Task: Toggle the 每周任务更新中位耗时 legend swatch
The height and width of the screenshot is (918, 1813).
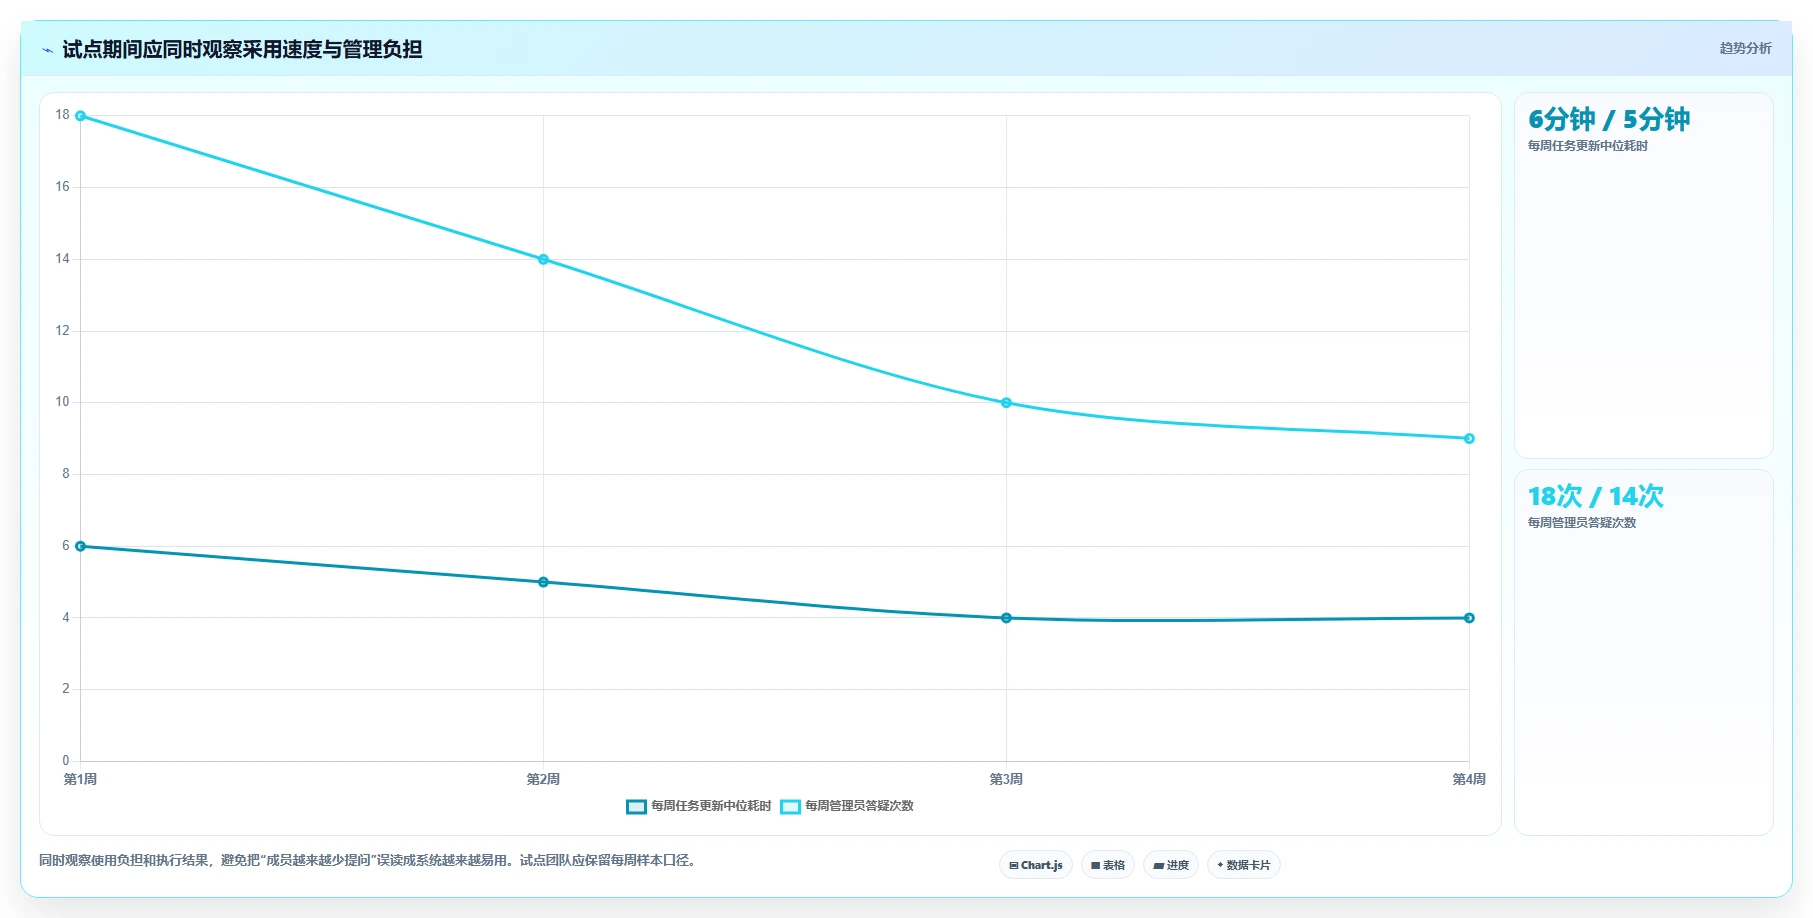Action: pyautogui.click(x=636, y=807)
